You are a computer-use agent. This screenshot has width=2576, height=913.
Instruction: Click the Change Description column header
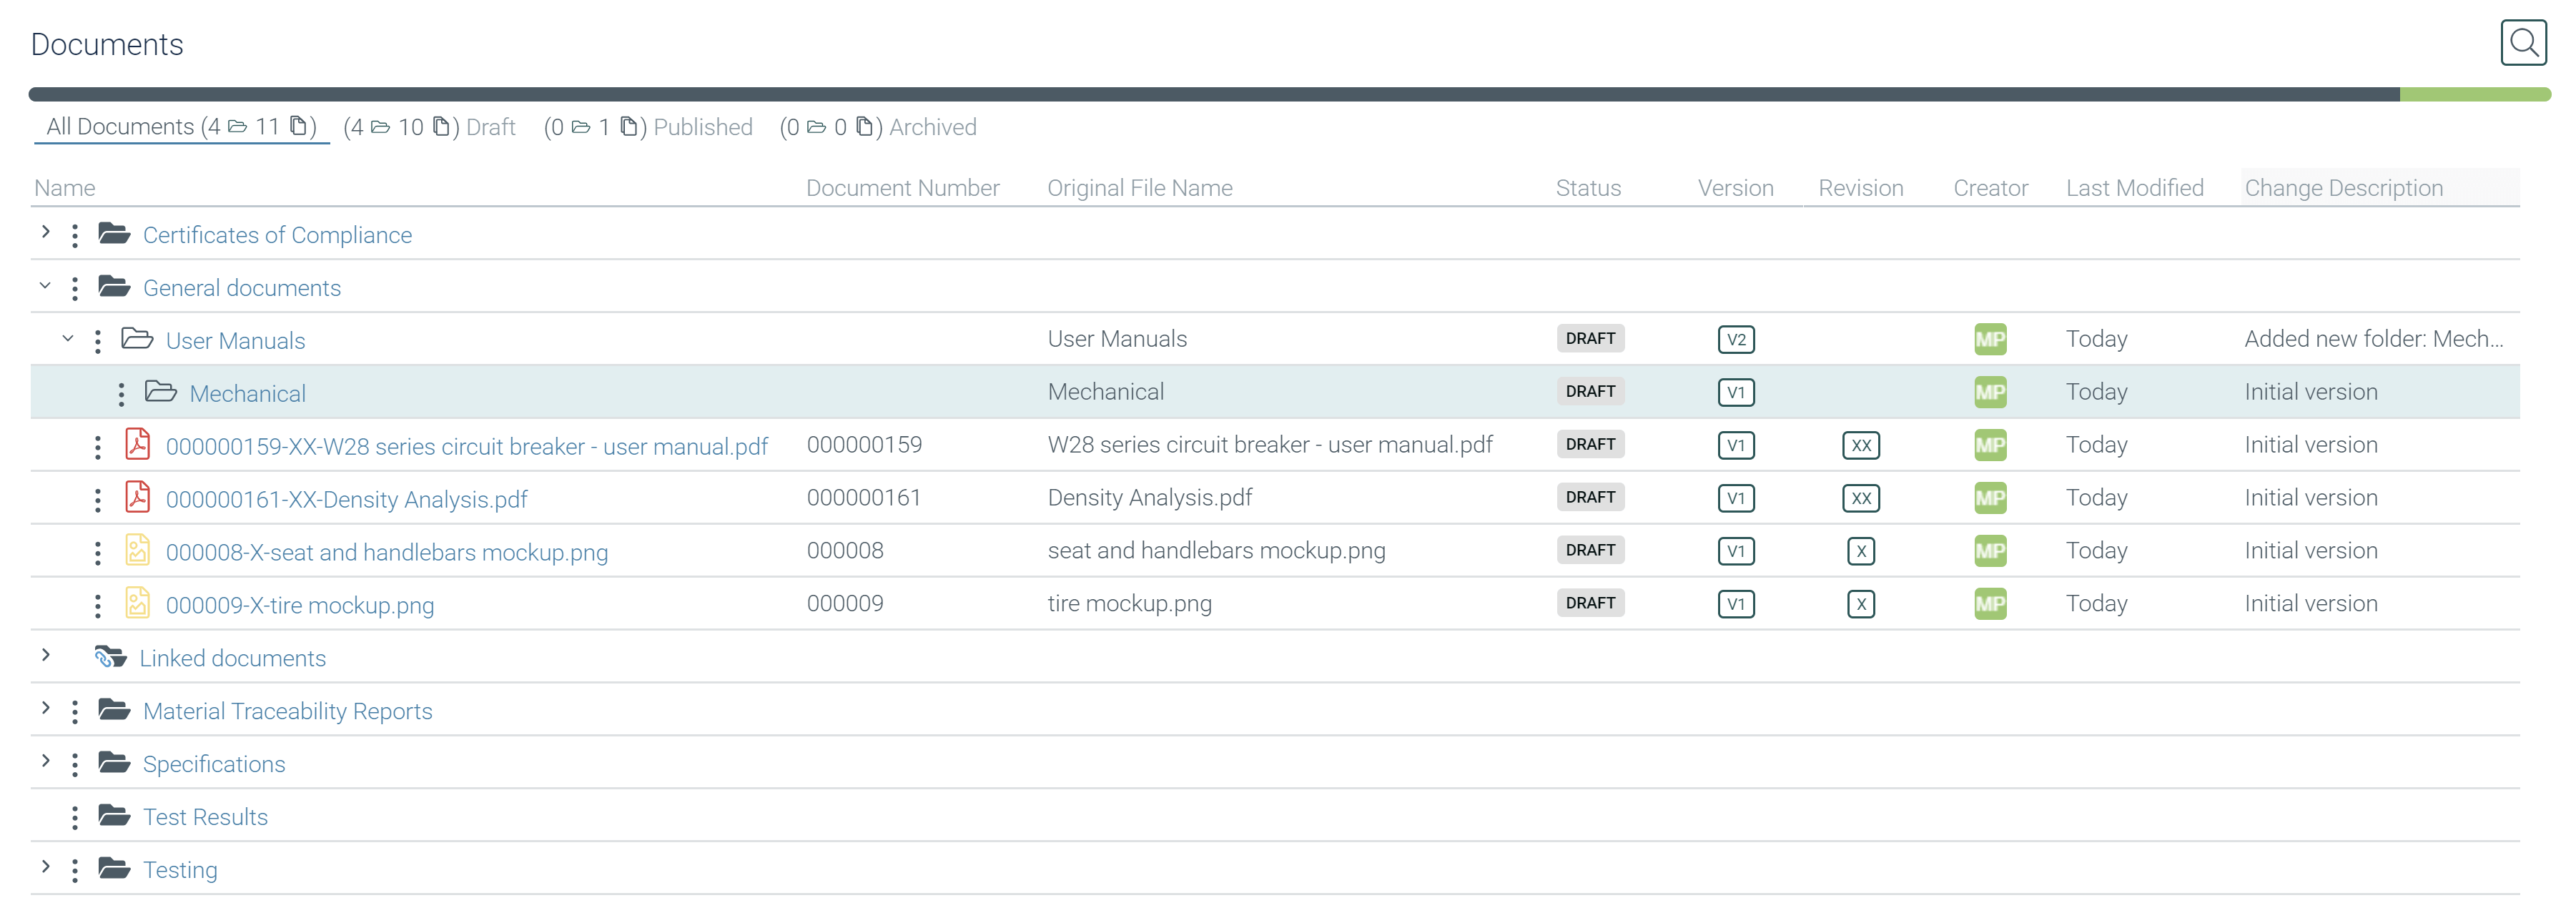tap(2343, 188)
